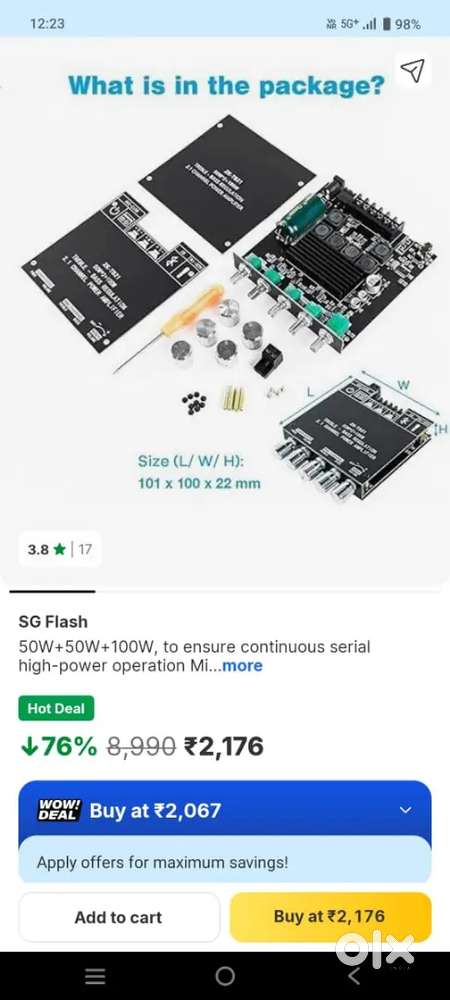Image resolution: width=450 pixels, height=1000 pixels.
Task: Expand the WOW Deal chevron
Action: 405,810
